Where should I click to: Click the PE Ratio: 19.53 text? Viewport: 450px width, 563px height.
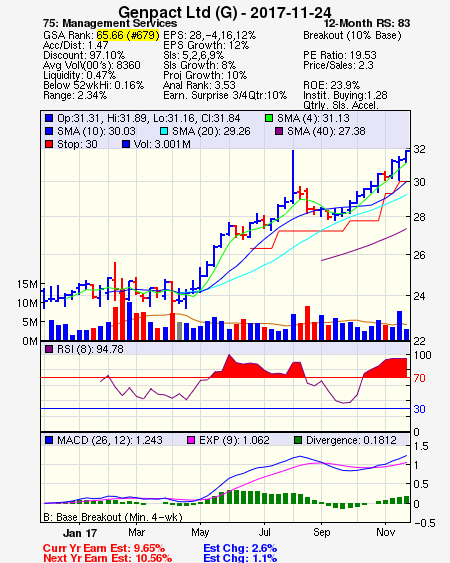[340, 55]
